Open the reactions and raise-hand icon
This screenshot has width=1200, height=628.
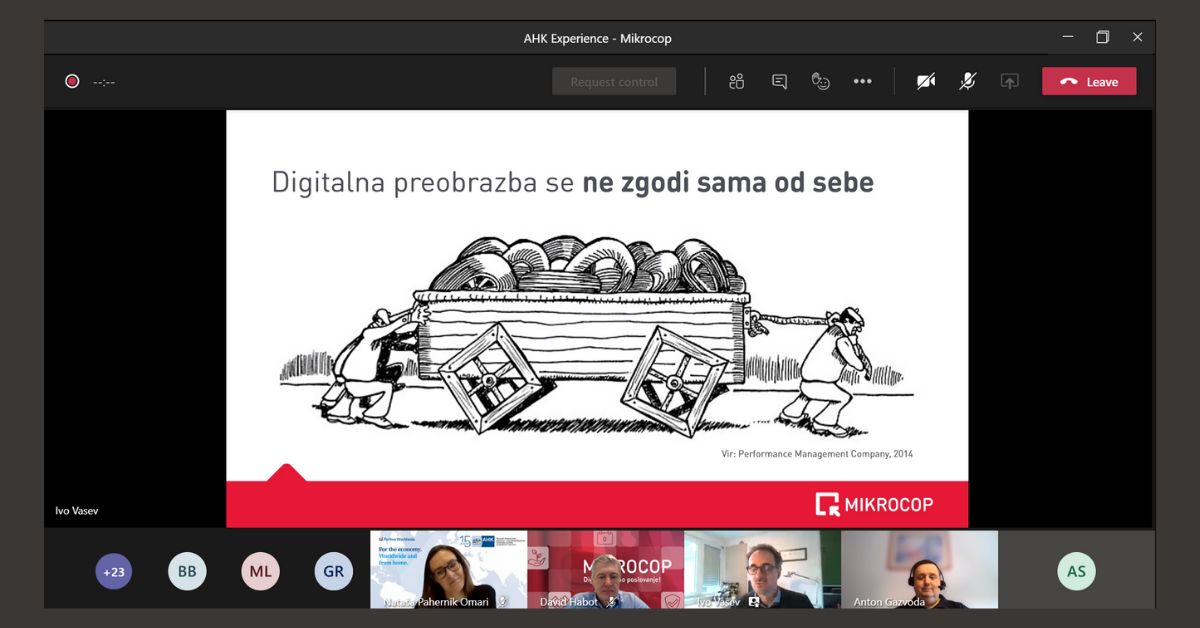[x=821, y=82]
